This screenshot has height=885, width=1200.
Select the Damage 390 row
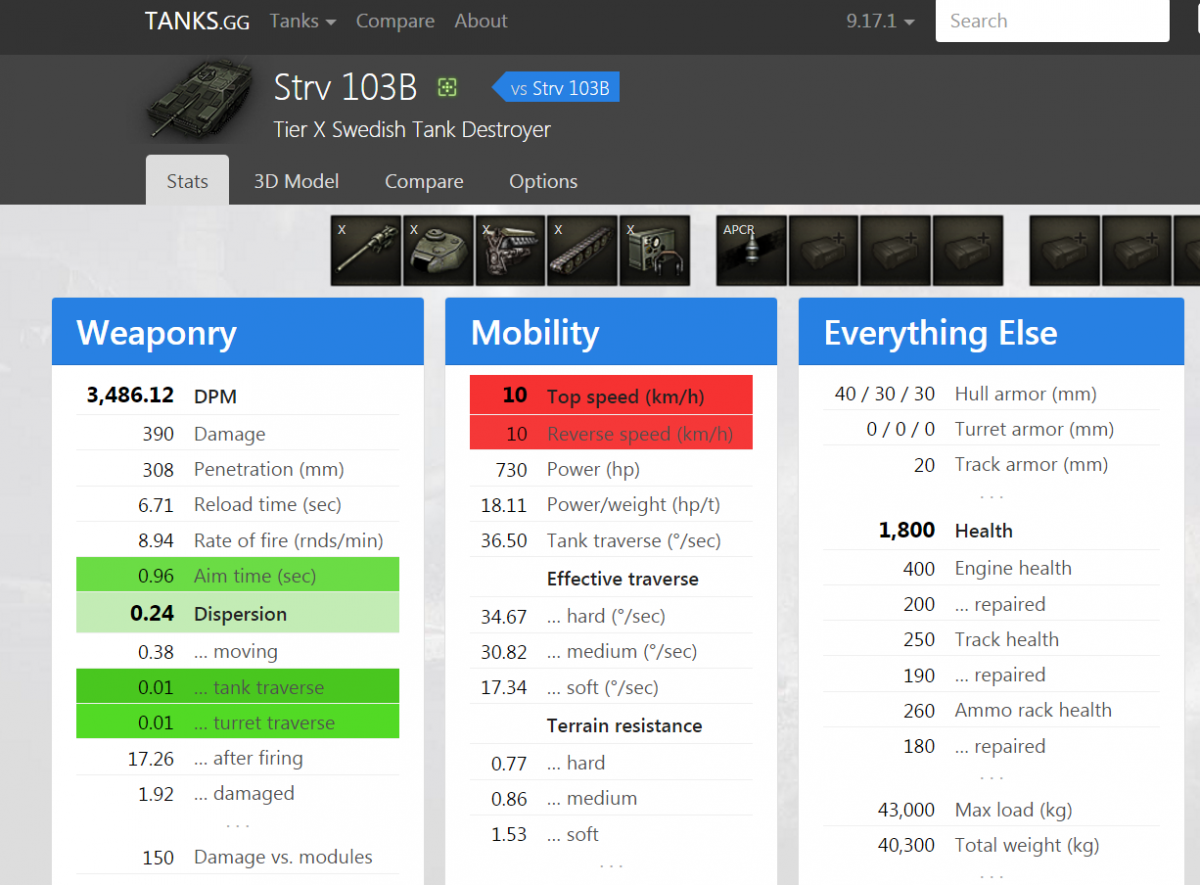[238, 434]
